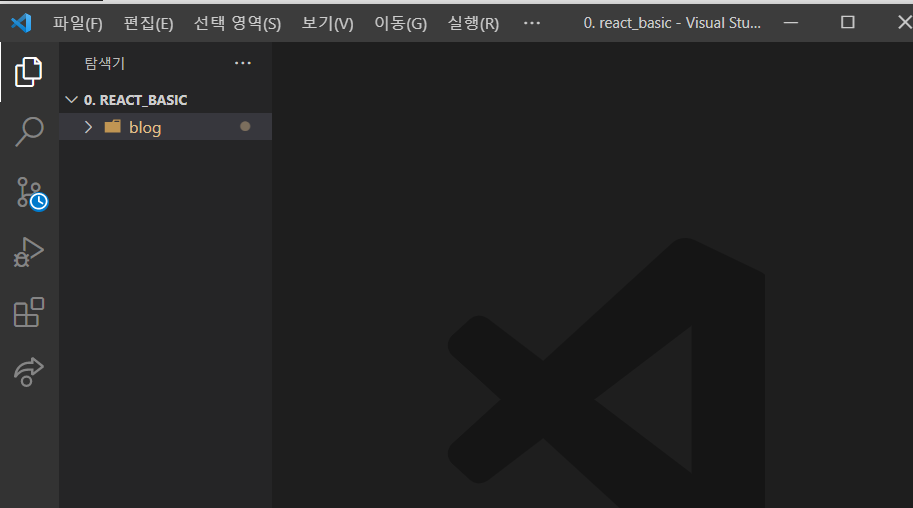Open the Source Control view icon
Screen dimensions: 913x508
(30, 193)
